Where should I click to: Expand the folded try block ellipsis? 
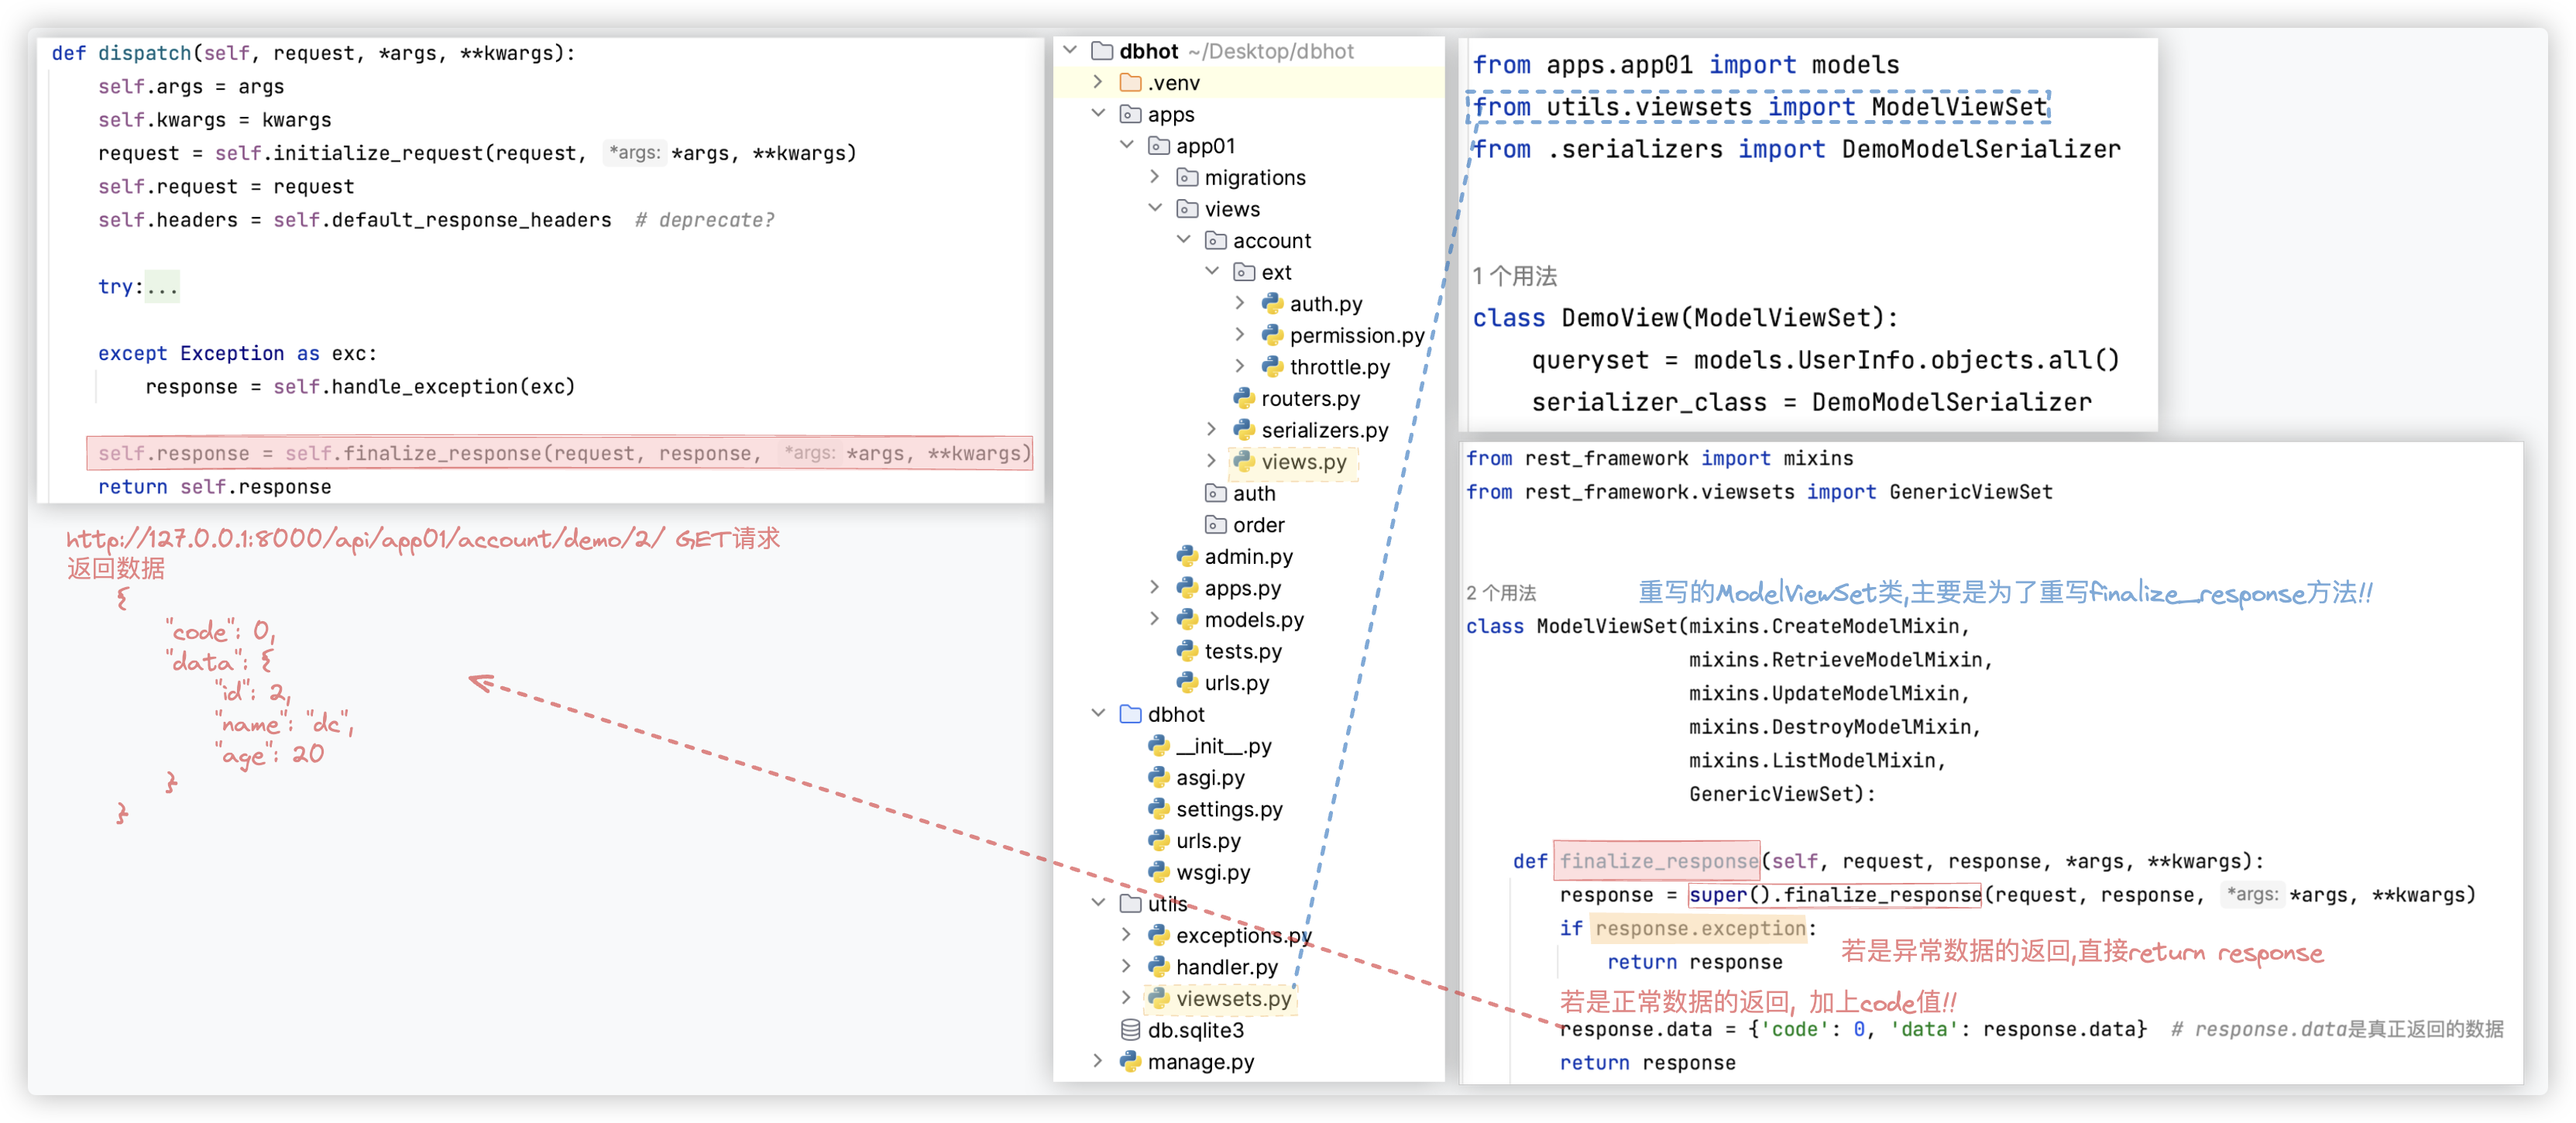pyautogui.click(x=161, y=287)
